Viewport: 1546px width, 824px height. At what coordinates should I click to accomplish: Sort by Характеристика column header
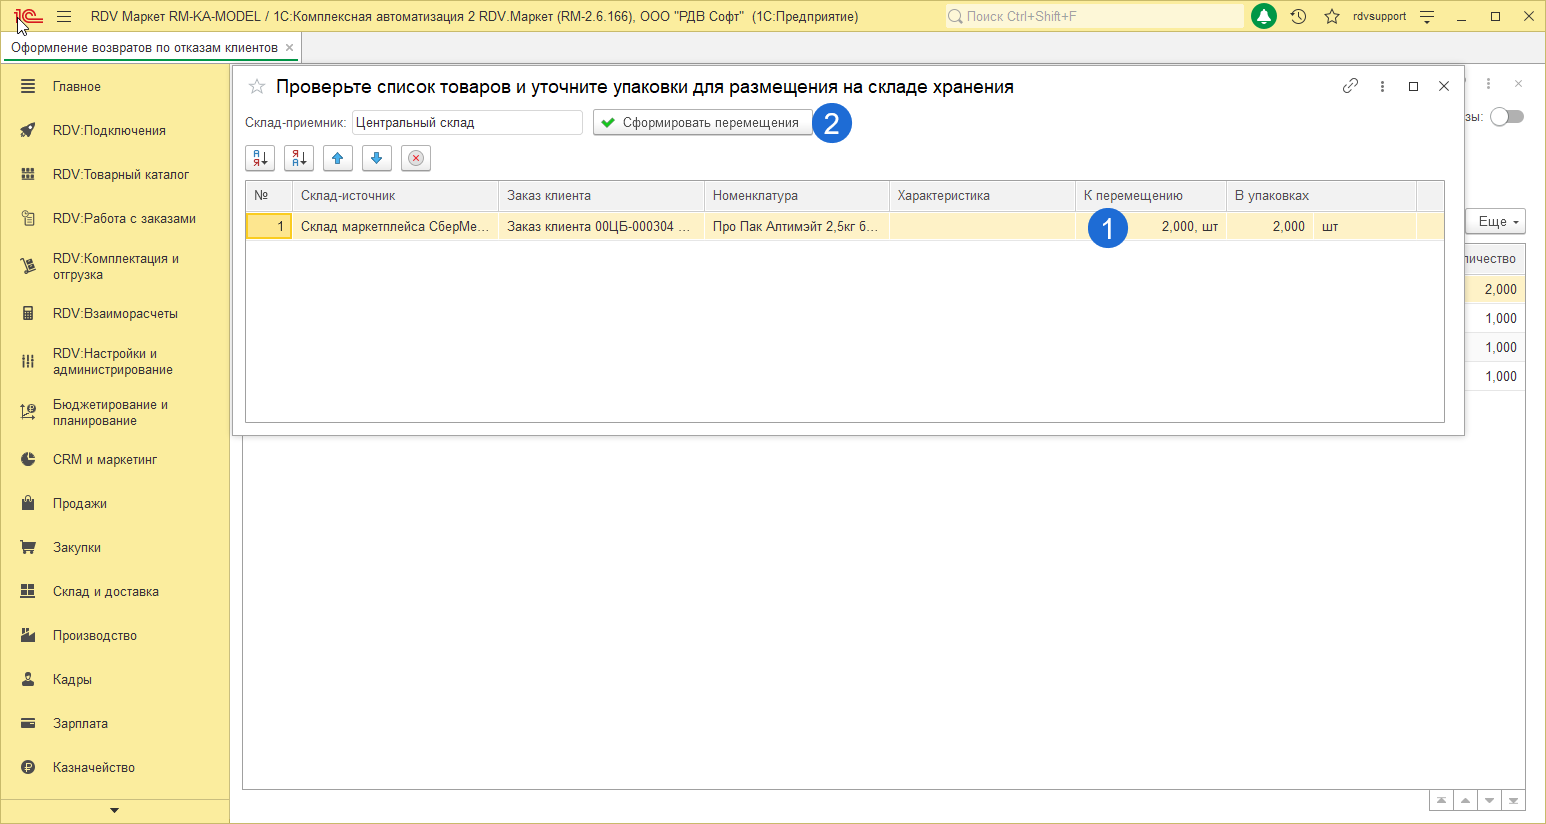982,196
